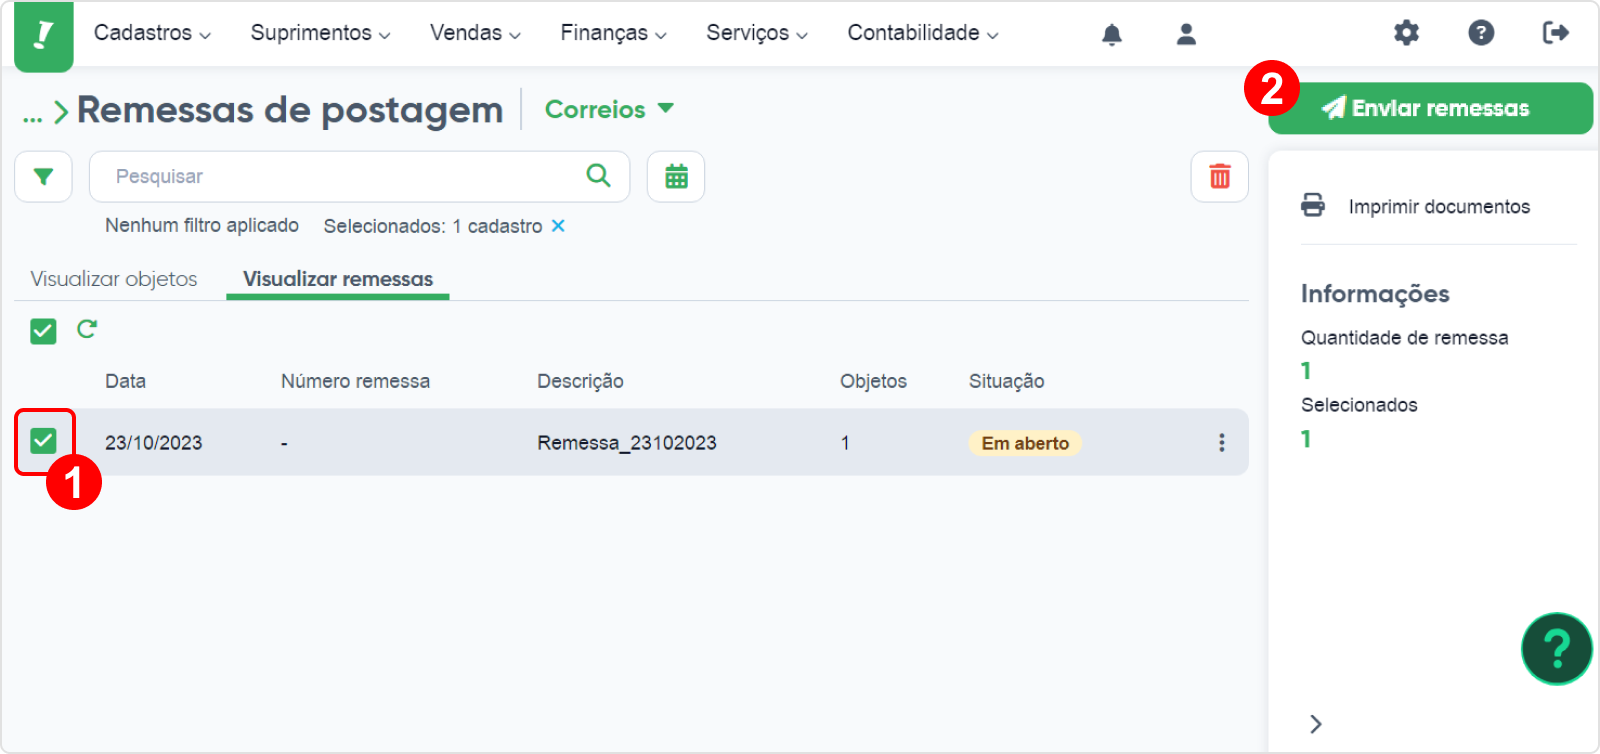Open the user profile icon
This screenshot has width=1600, height=754.
click(1186, 34)
